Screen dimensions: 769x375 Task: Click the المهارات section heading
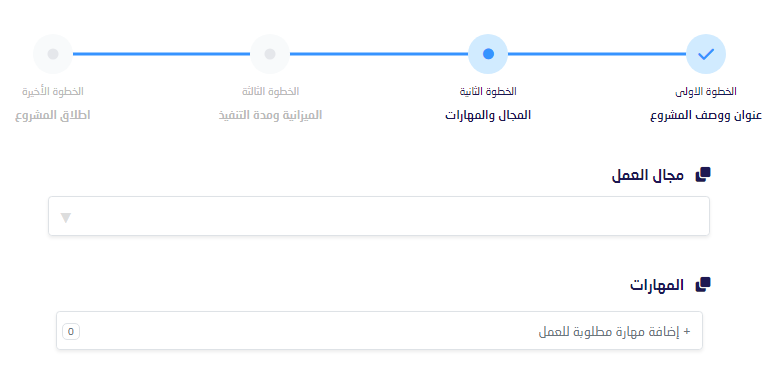tap(657, 285)
